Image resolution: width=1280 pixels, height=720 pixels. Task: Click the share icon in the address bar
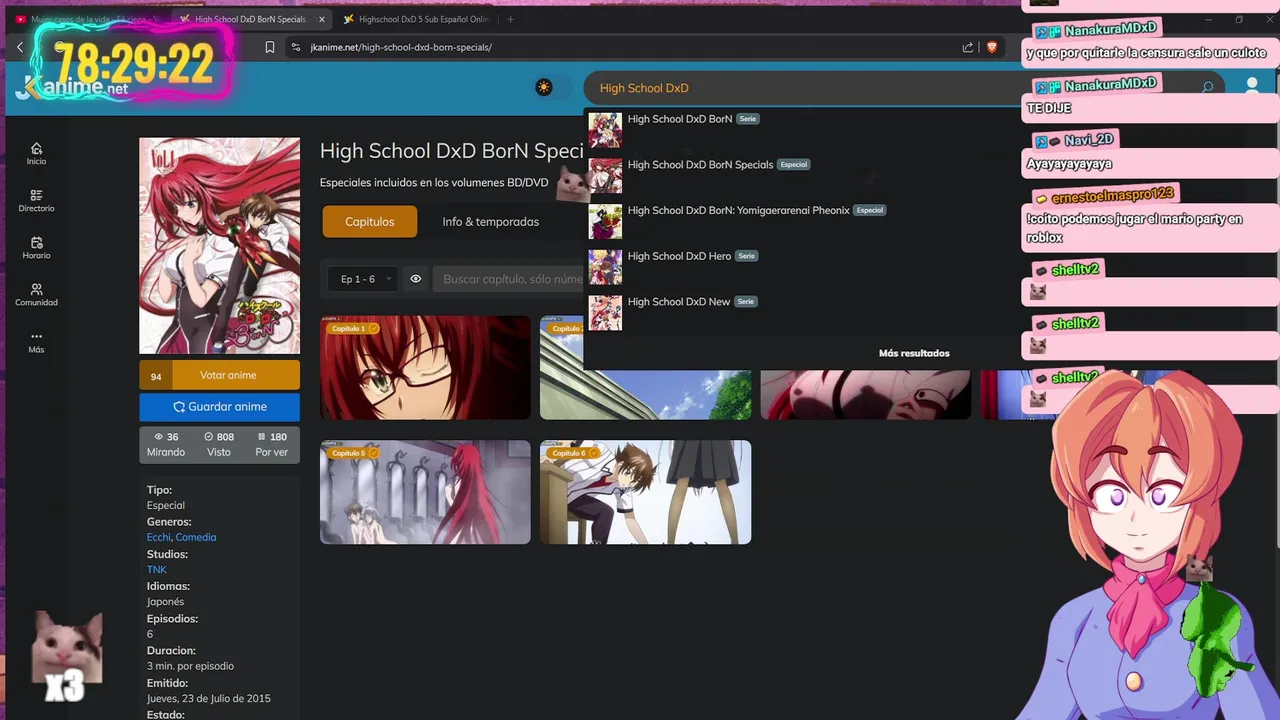(x=968, y=47)
